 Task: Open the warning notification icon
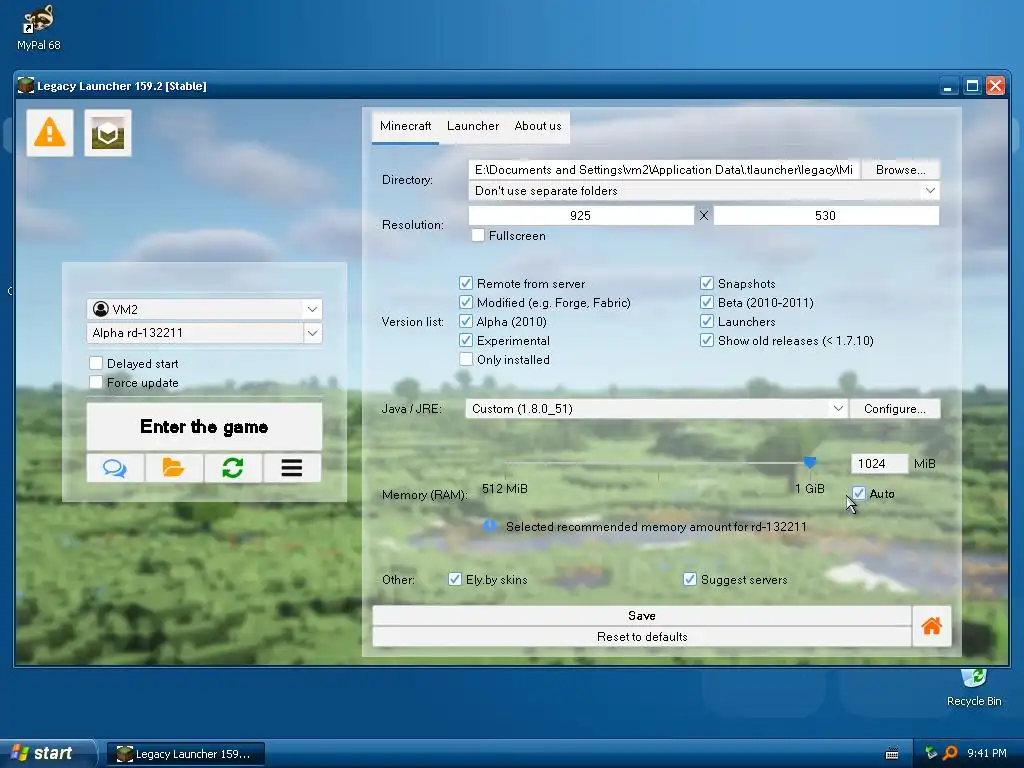50,133
